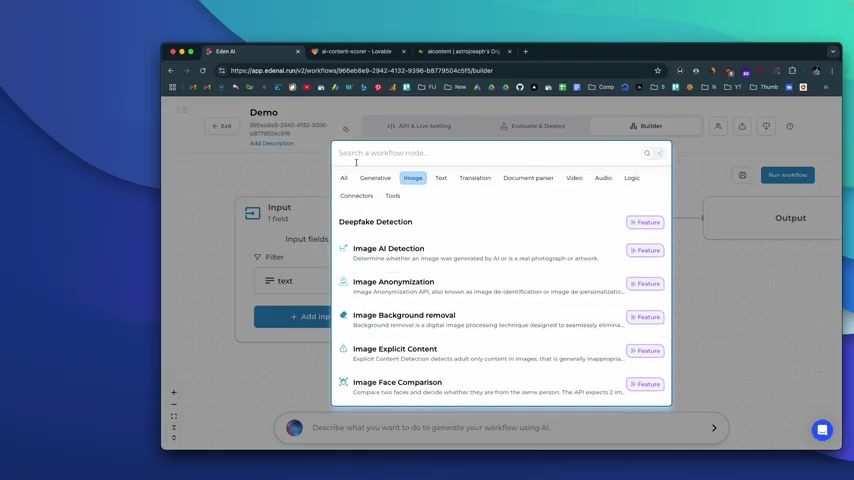Select the Generative category filter

375,178
